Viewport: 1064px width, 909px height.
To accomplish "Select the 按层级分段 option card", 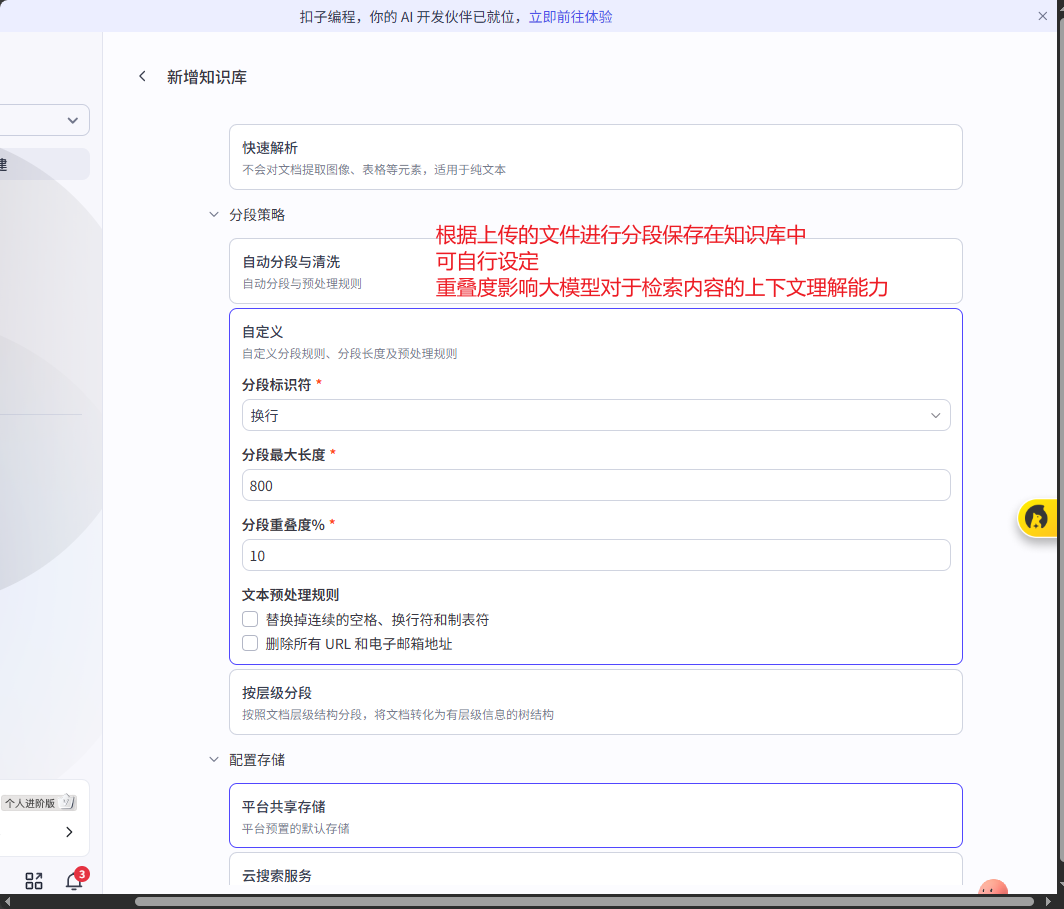I will 595,702.
